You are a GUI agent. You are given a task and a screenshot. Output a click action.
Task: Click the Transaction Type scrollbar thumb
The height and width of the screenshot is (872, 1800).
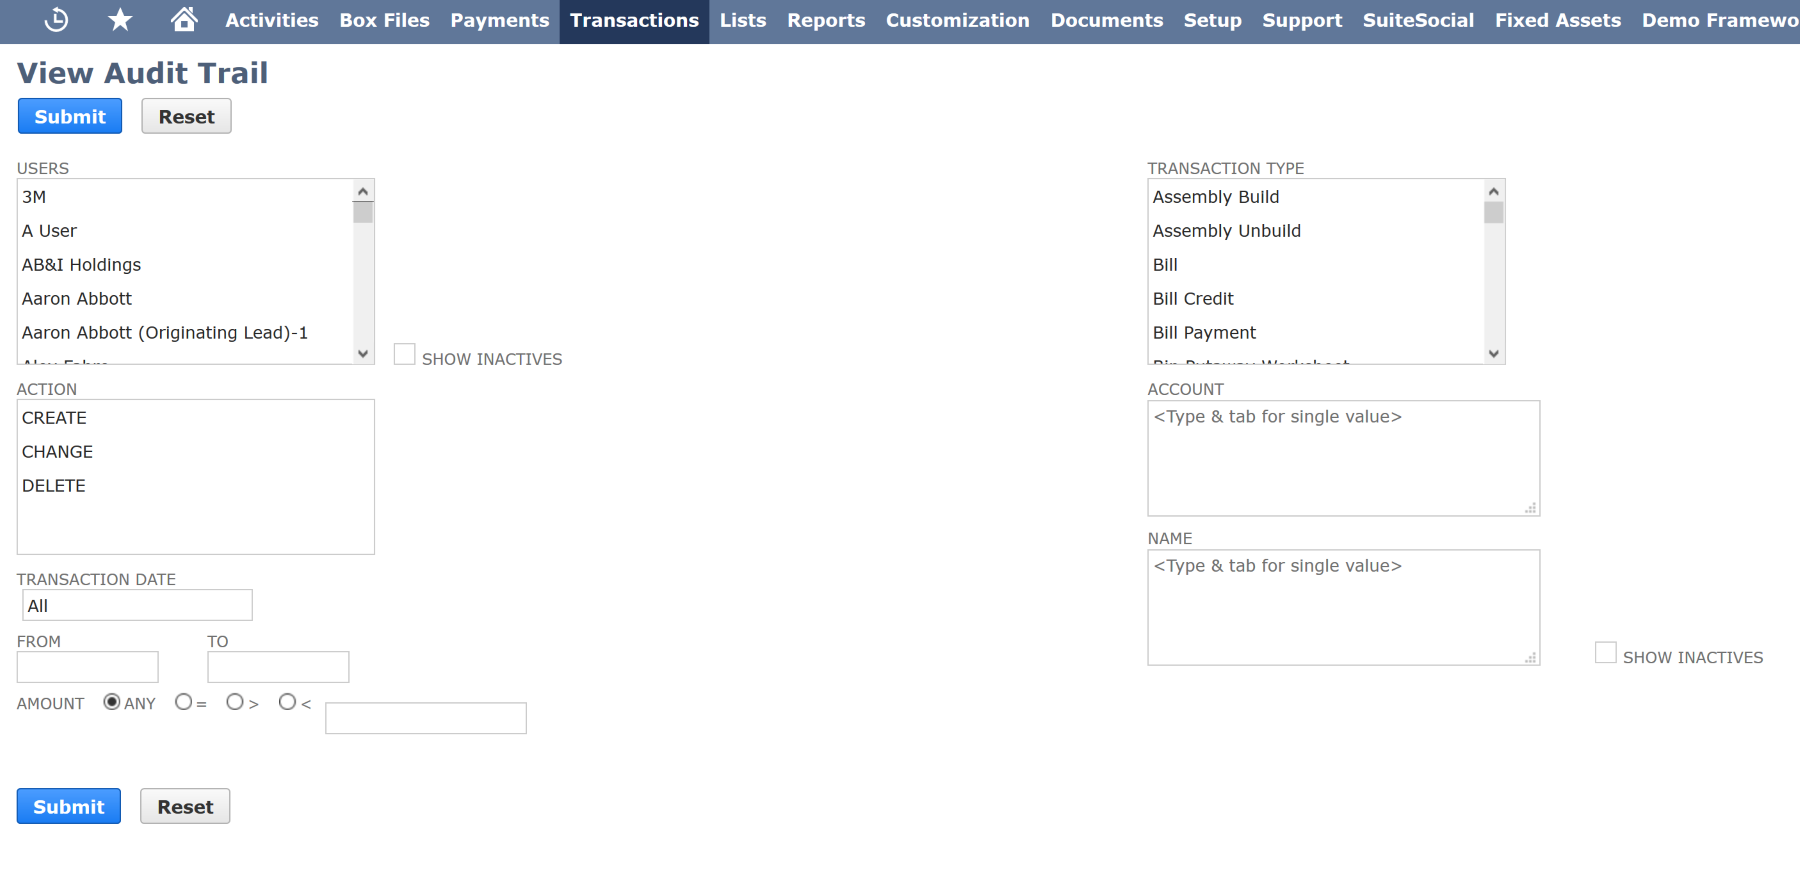[x=1494, y=212]
